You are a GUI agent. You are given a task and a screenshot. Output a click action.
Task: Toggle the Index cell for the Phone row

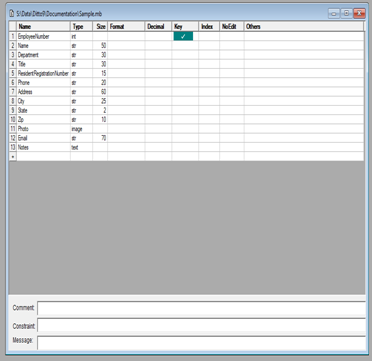209,83
